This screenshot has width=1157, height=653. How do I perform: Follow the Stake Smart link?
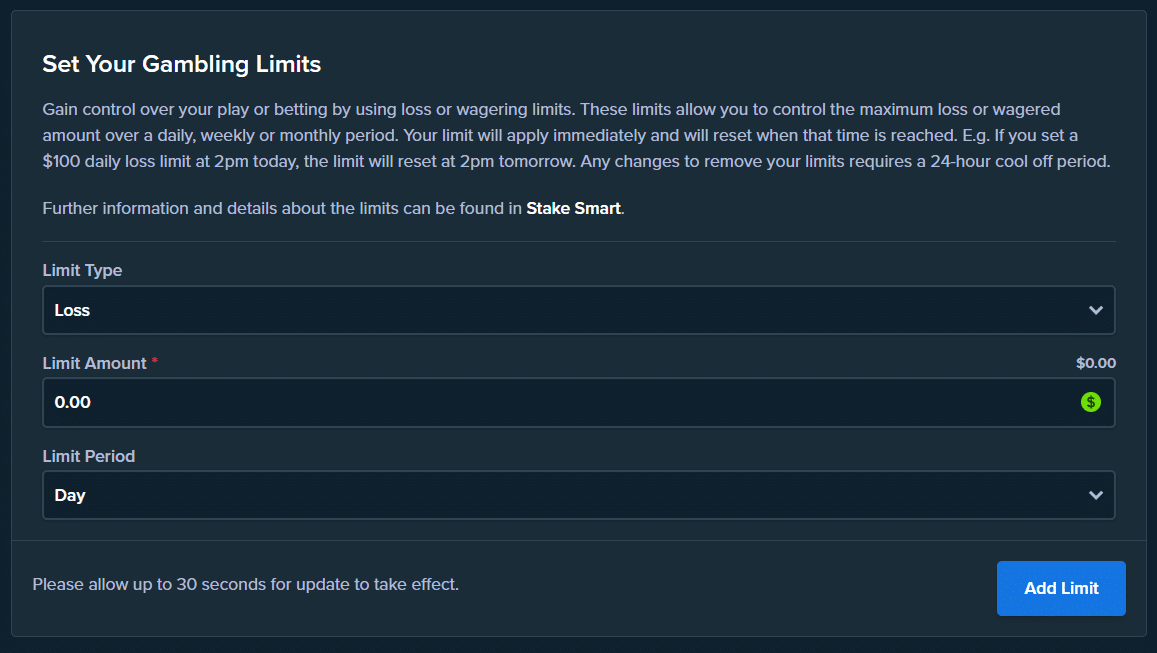point(574,209)
